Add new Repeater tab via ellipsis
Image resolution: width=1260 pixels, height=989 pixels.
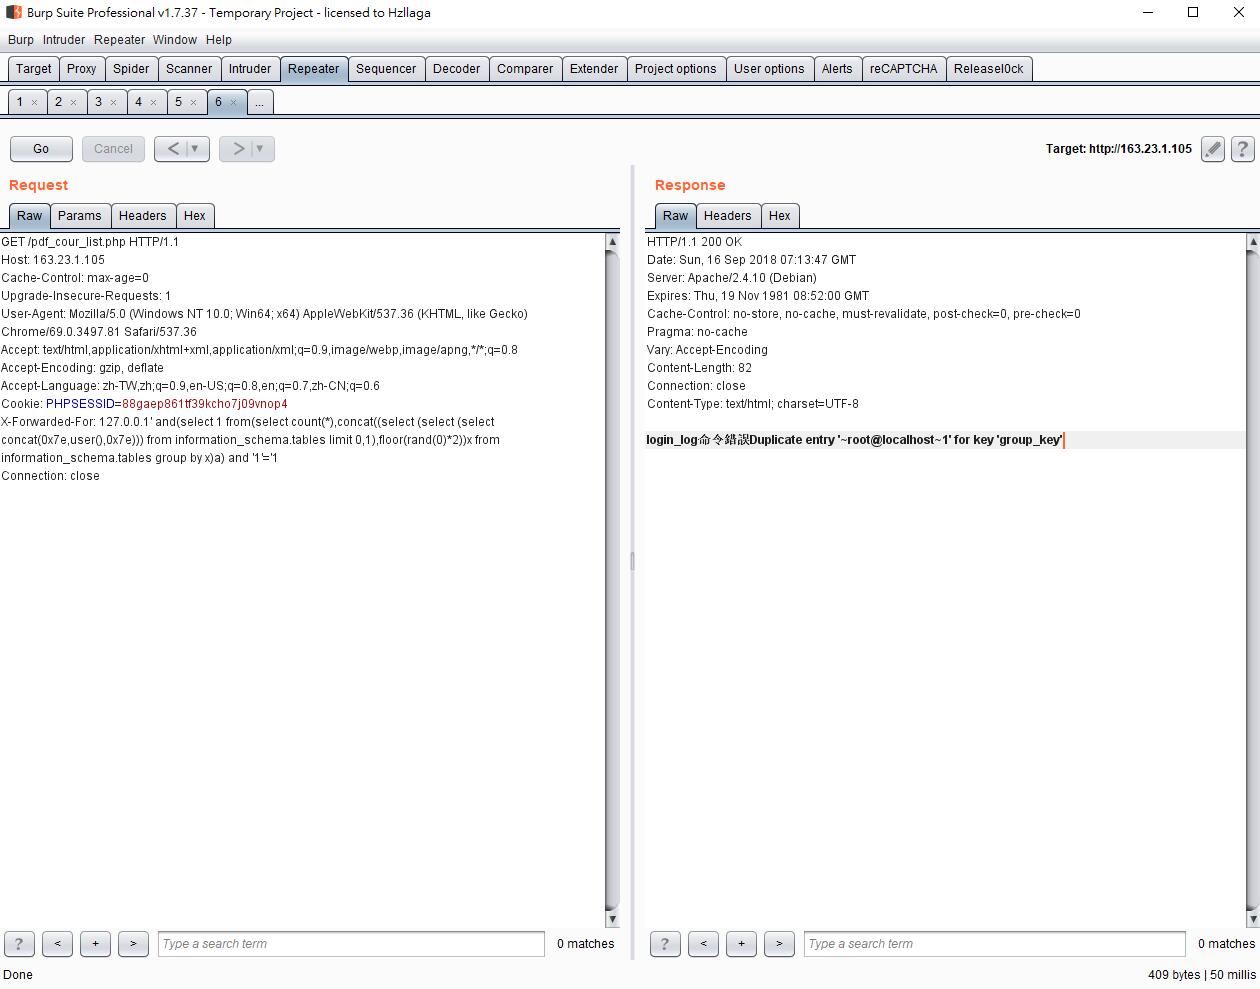259,102
